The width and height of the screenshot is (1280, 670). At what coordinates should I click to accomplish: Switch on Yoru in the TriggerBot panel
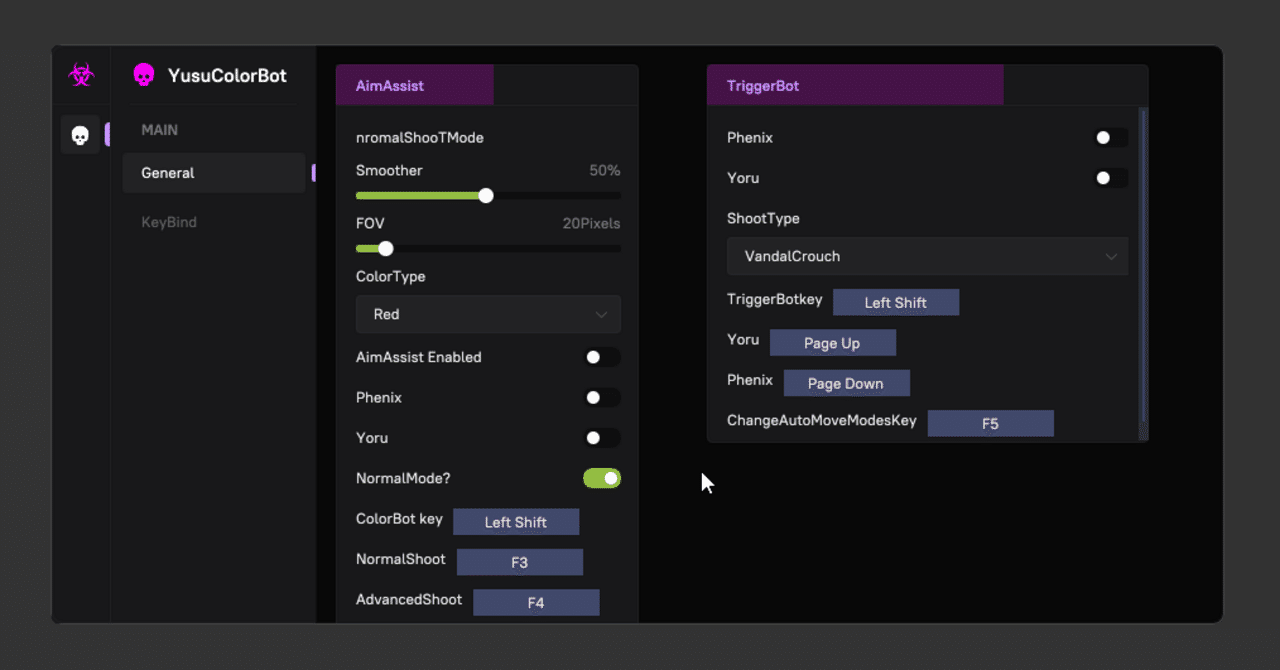(x=1110, y=178)
